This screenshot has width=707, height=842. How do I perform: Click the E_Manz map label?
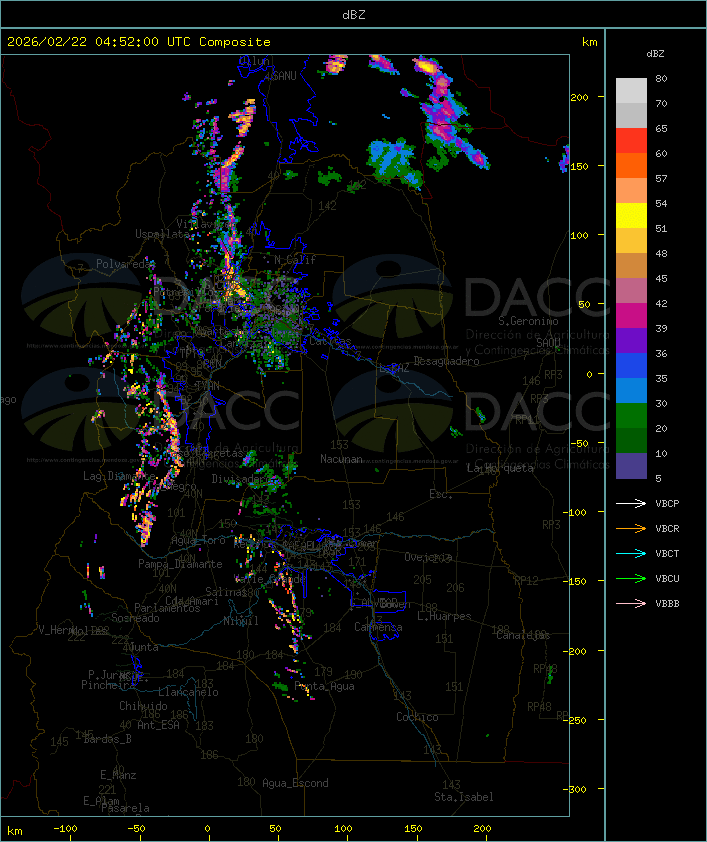pyautogui.click(x=118, y=775)
